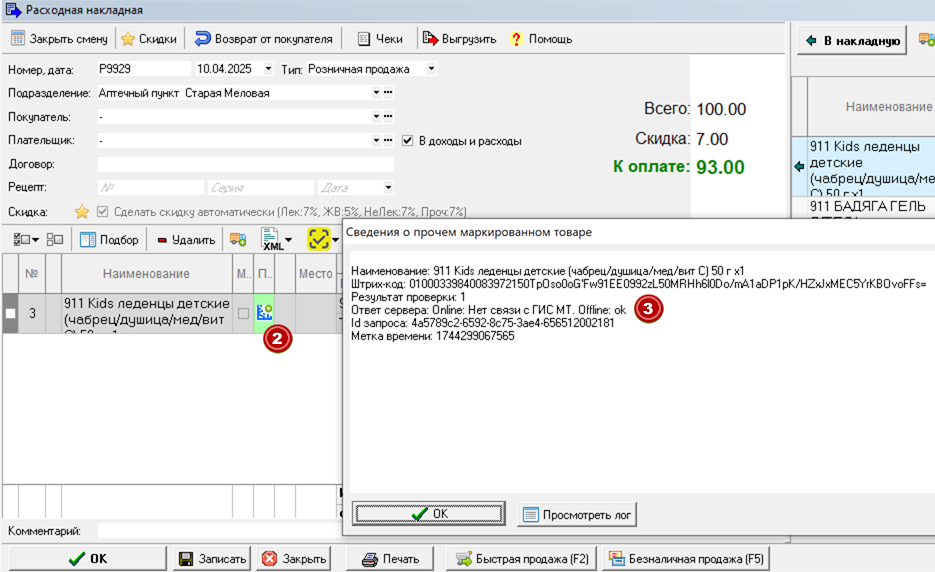Click the truck icon in the table toolbar
Viewport: 935px width, 572px height.
[238, 240]
